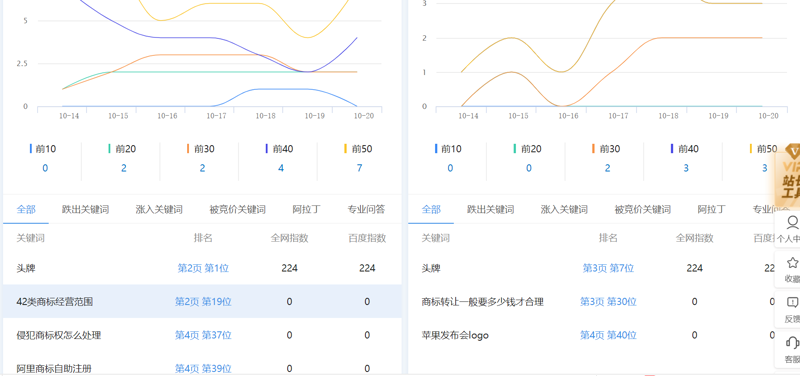Image resolution: width=800 pixels, height=376 pixels.
Task: Select keyword 阿里商标自助注册
Action: tap(54, 368)
